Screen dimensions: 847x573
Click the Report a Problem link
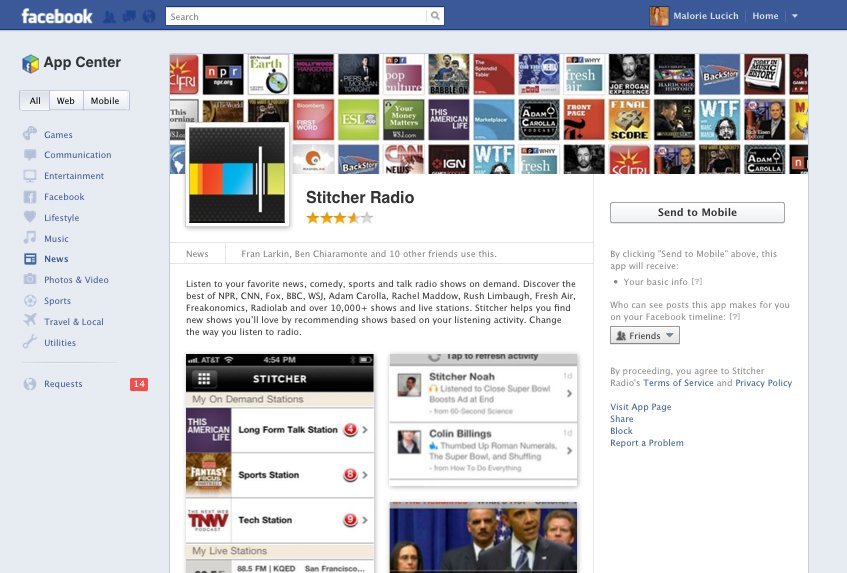647,443
